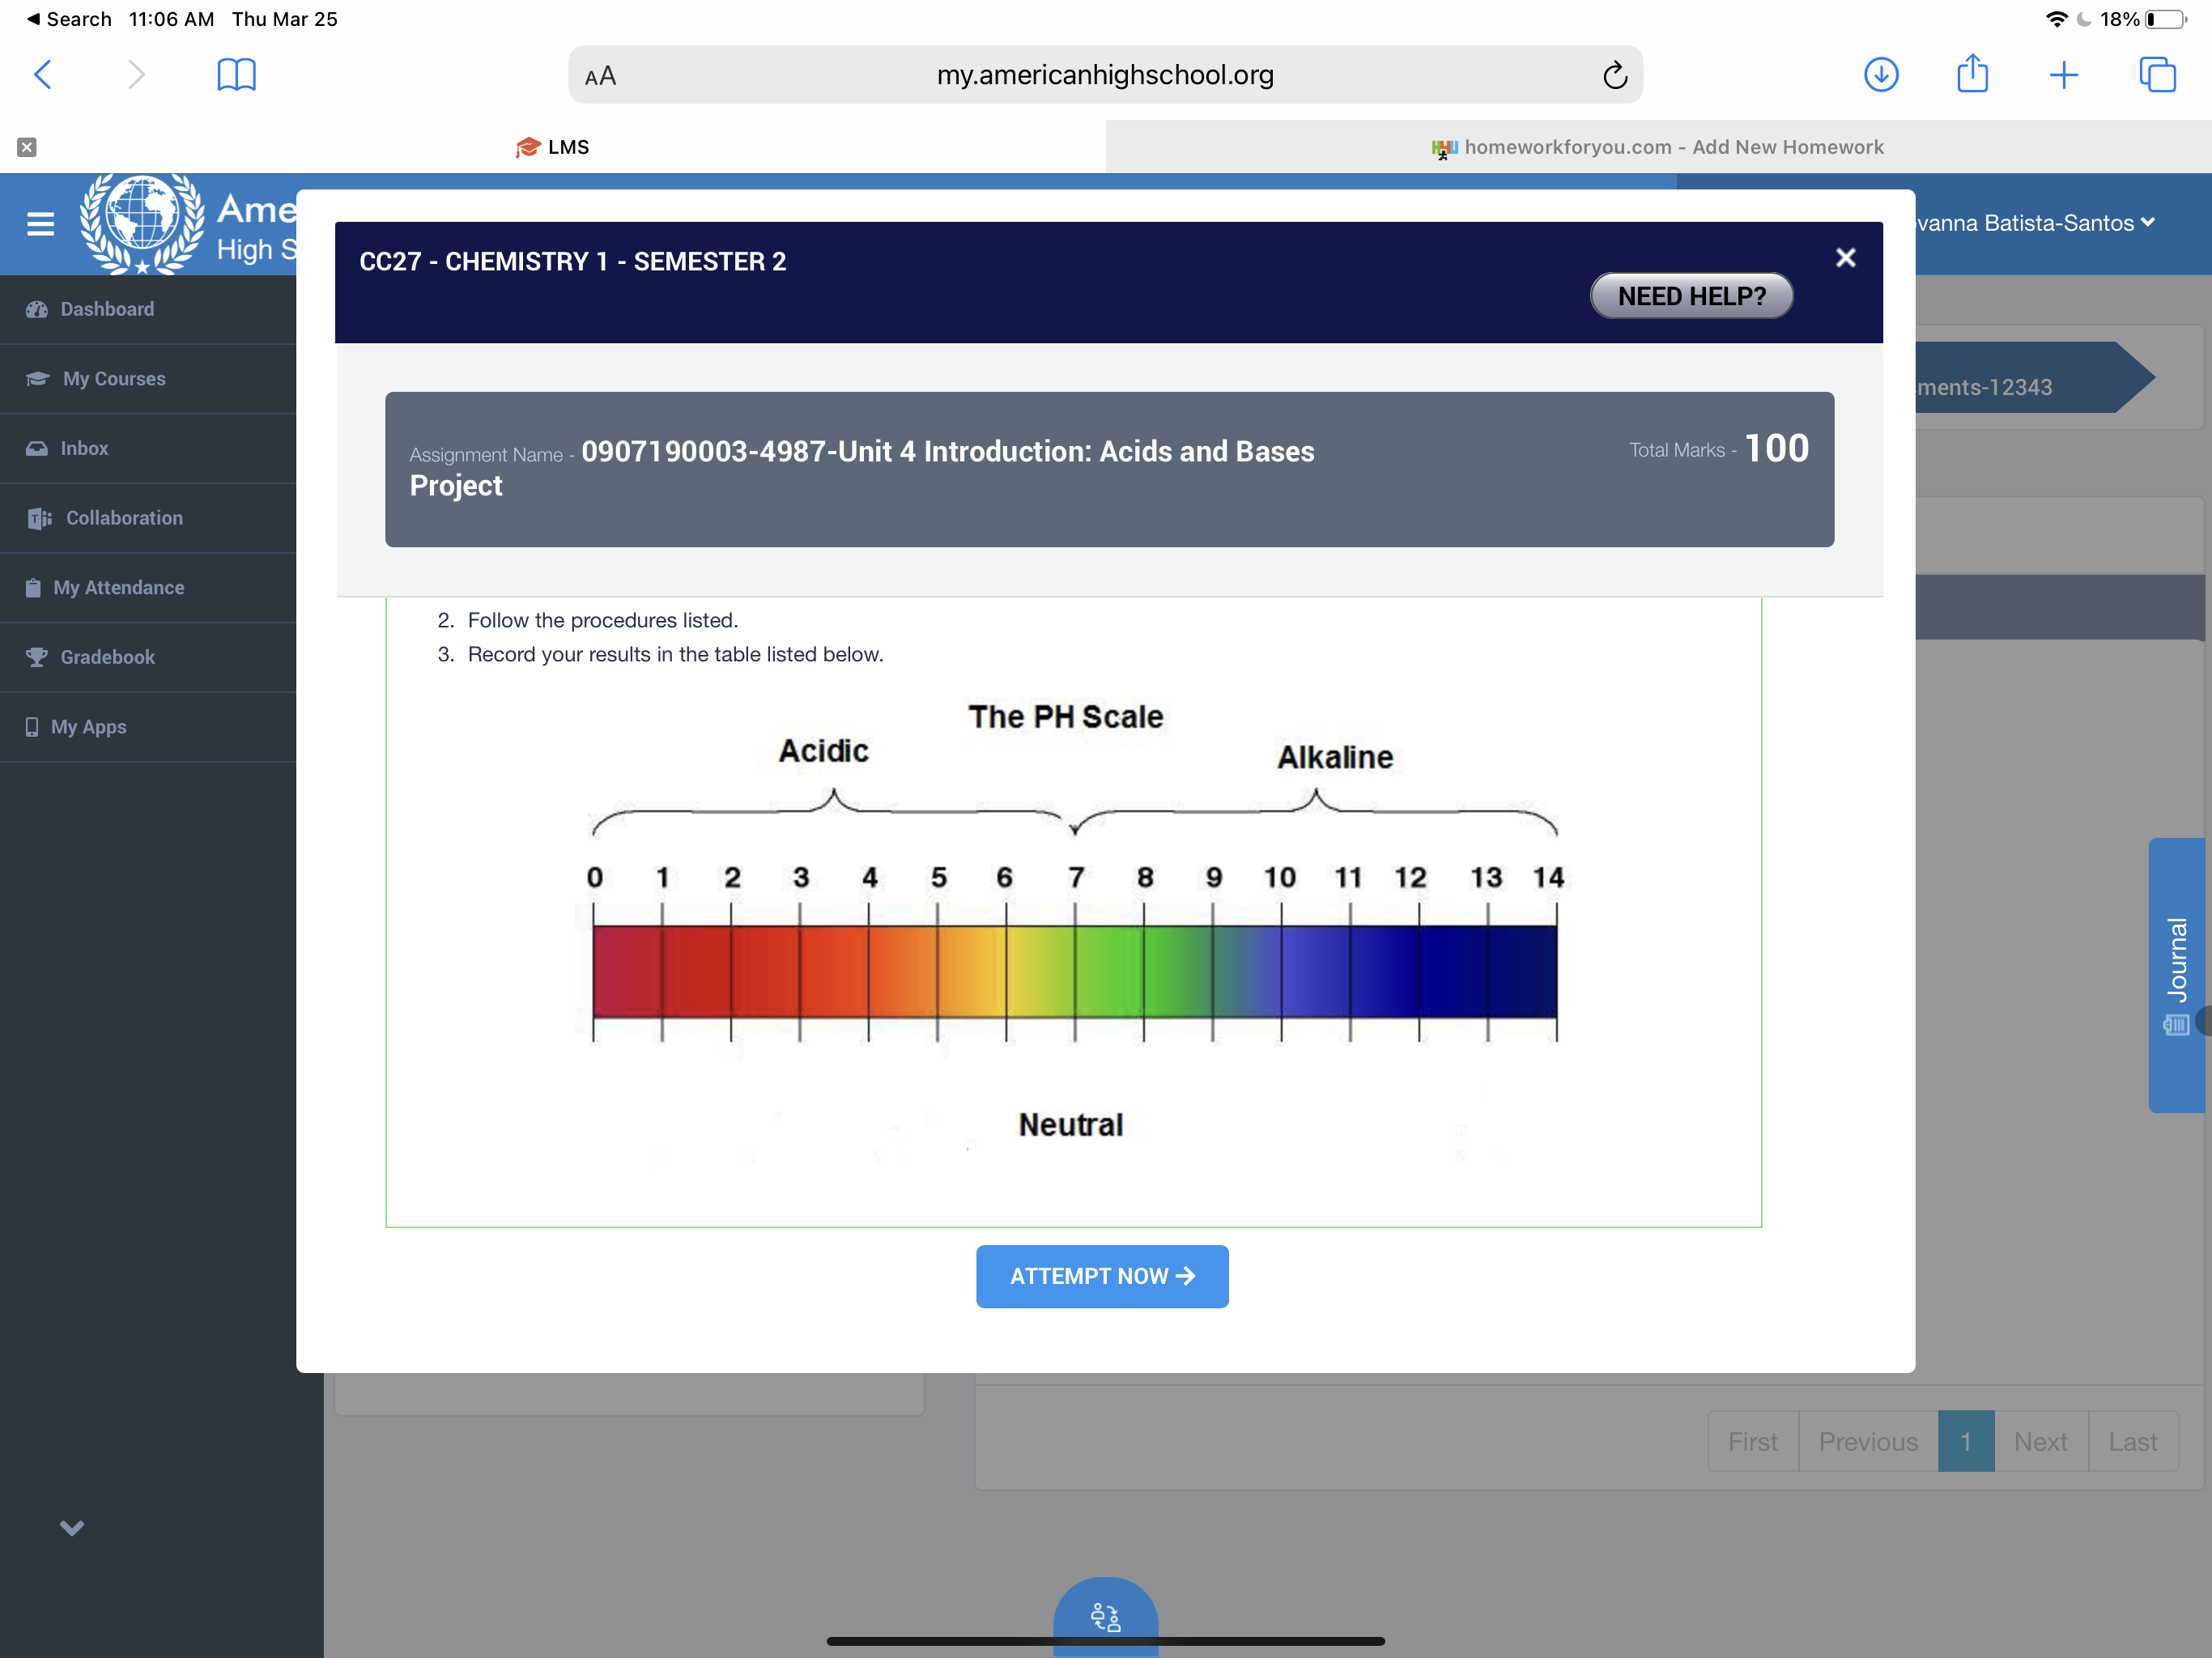Image resolution: width=2212 pixels, height=1658 pixels.
Task: Close the LMS tab with the x icon
Action: pos(27,147)
